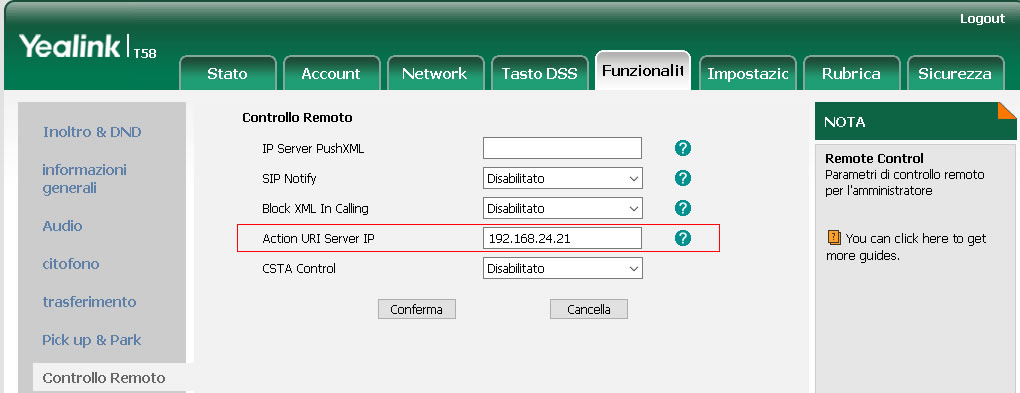Focus the IP Server PushXML input field
This screenshot has width=1020, height=393.
point(562,148)
